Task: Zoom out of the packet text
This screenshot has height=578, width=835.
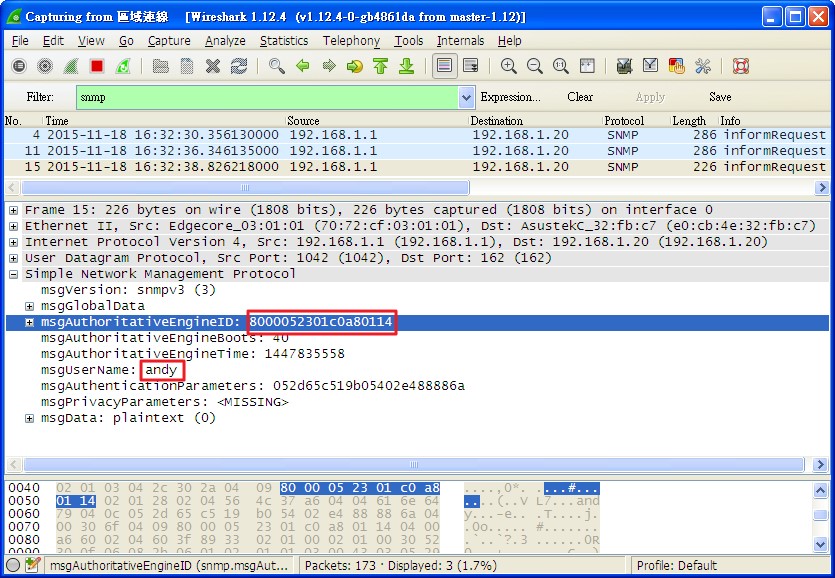Action: coord(534,66)
